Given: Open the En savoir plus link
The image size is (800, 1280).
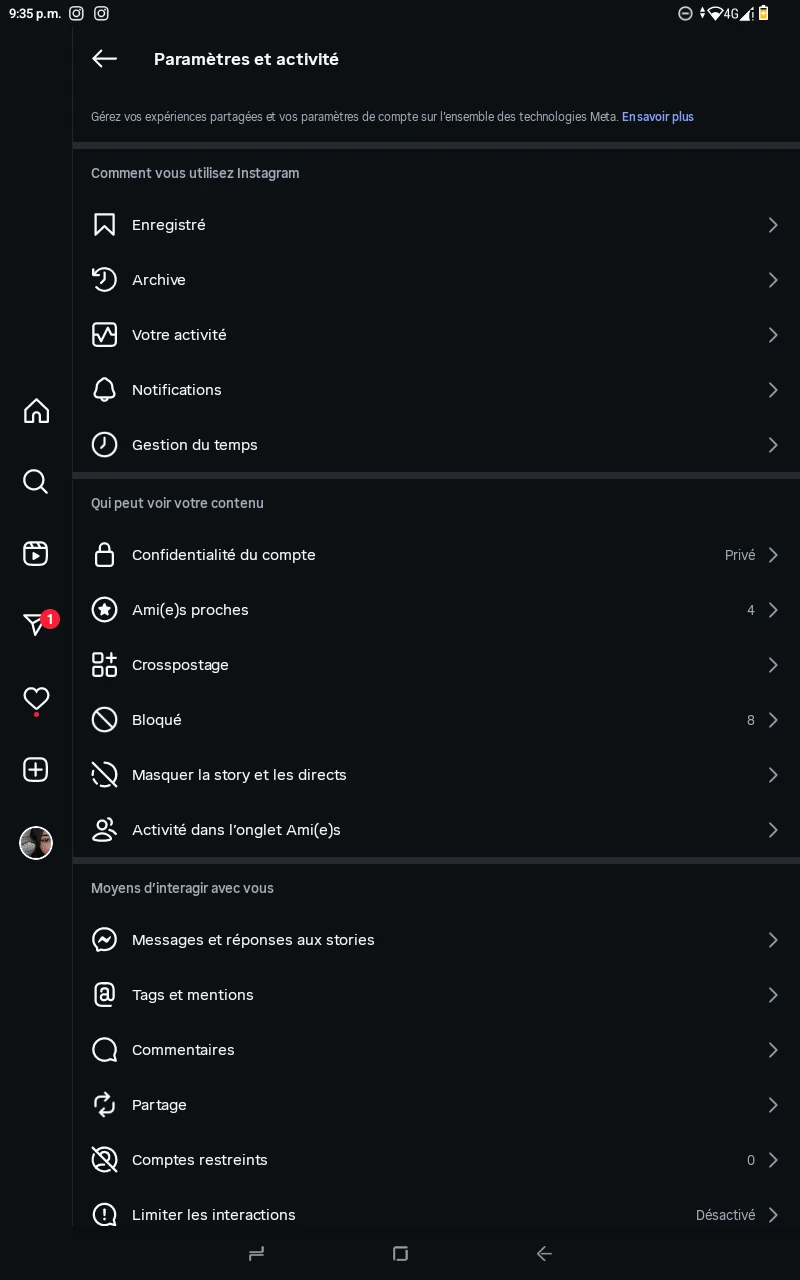Looking at the screenshot, I should click(658, 117).
